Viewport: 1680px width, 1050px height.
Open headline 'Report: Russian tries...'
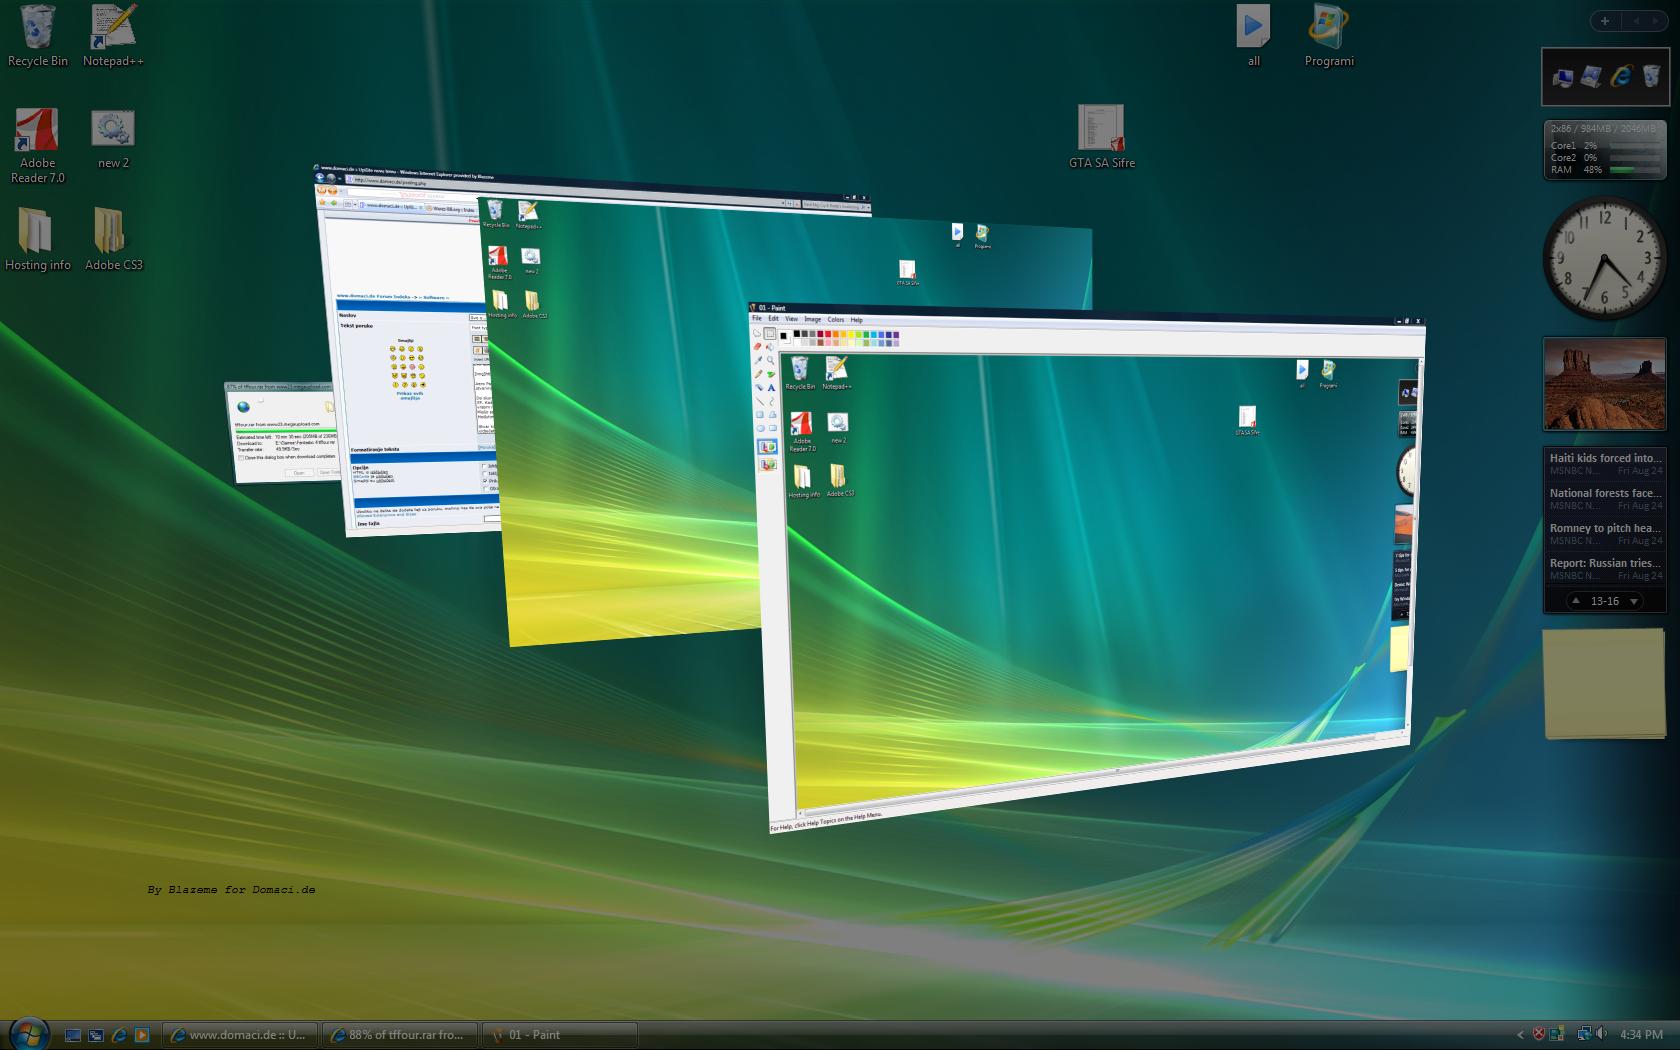1605,563
